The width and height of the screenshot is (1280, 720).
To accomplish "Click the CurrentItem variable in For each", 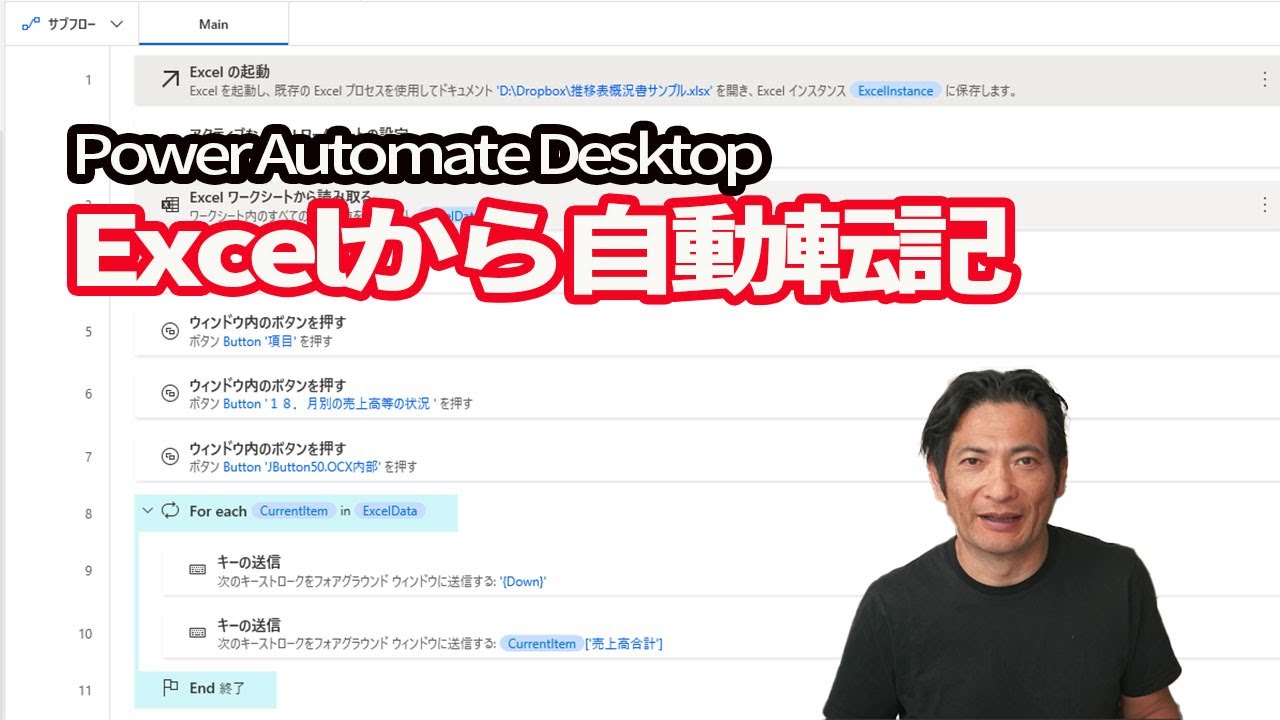I will [x=293, y=511].
